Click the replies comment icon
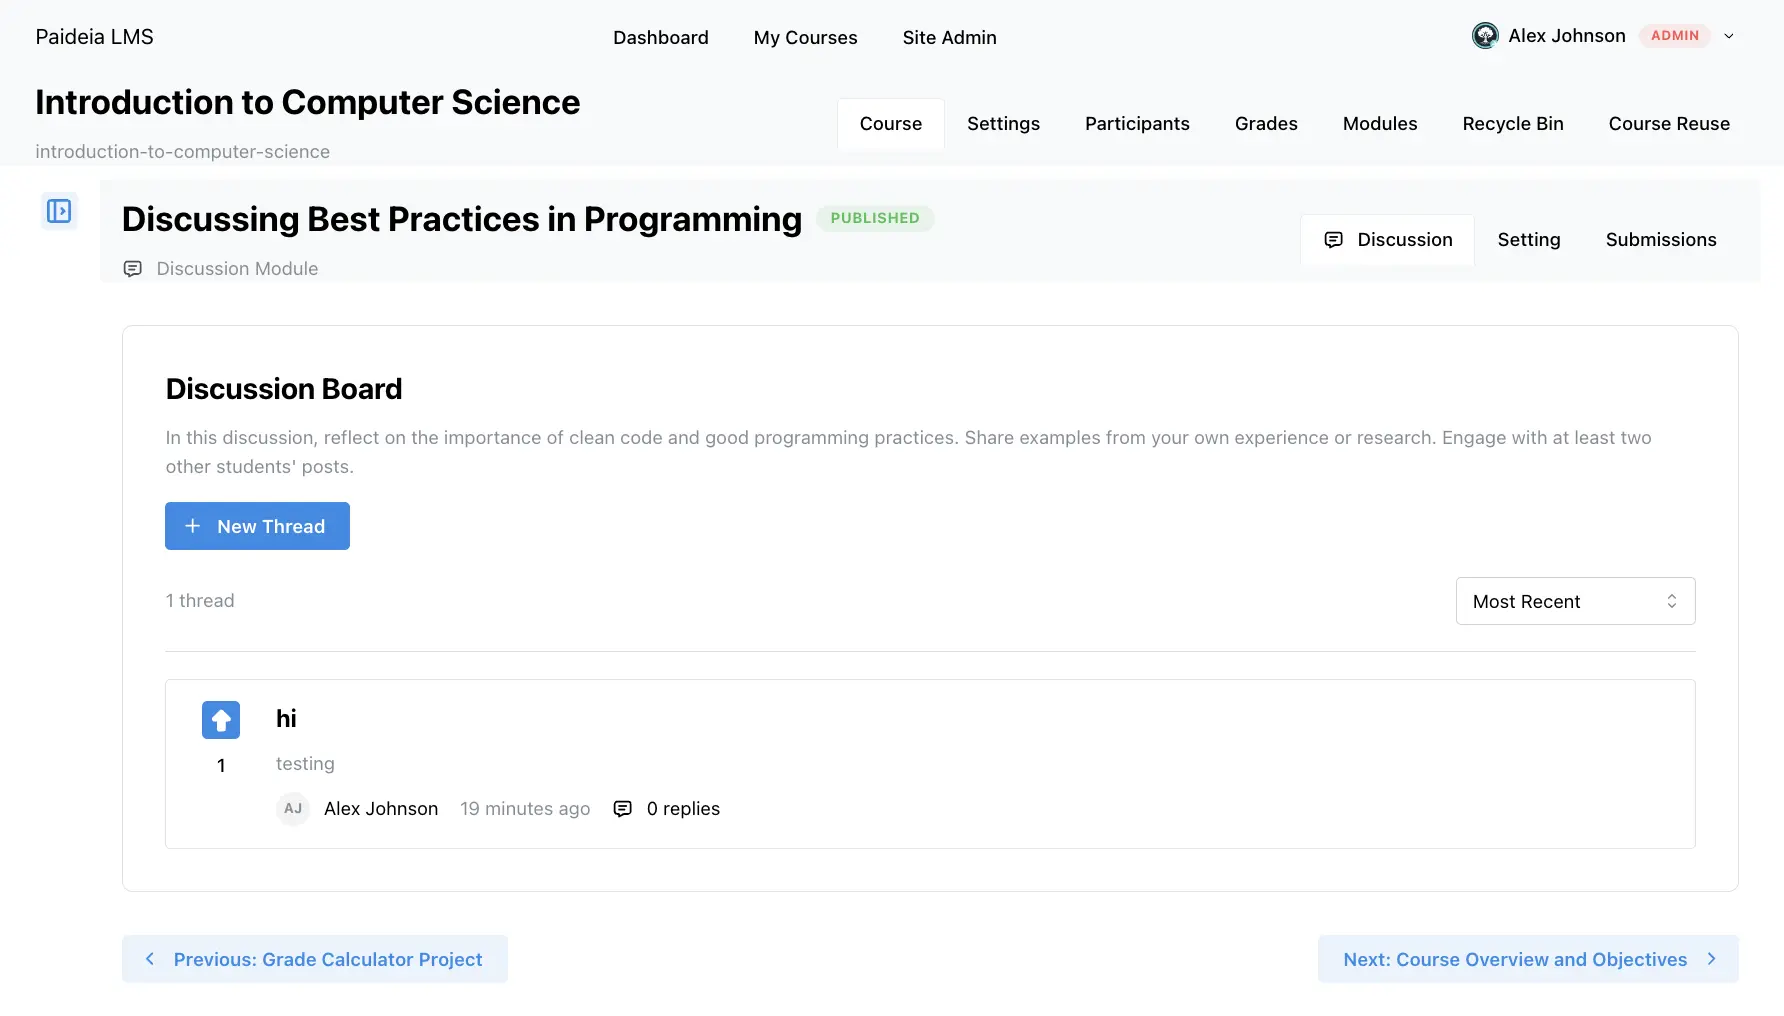Viewport: 1784px width, 1016px height. [622, 809]
